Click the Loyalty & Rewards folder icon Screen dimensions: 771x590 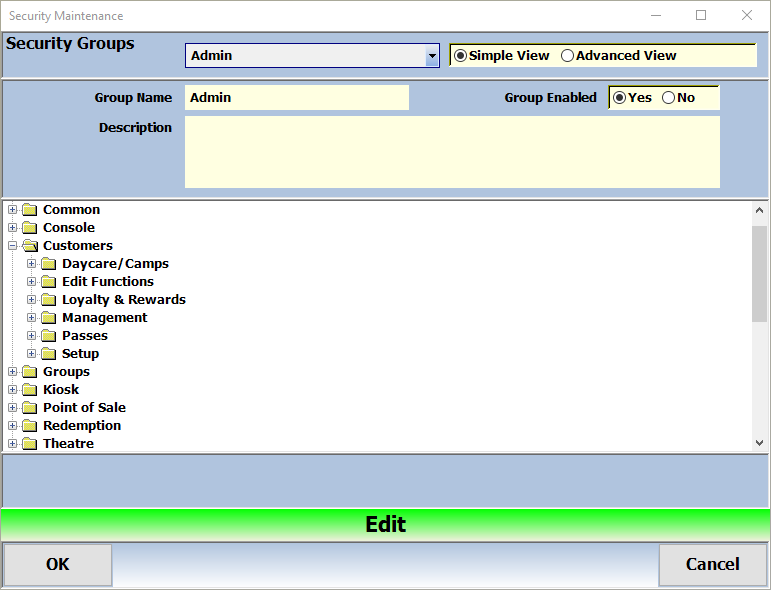point(48,300)
